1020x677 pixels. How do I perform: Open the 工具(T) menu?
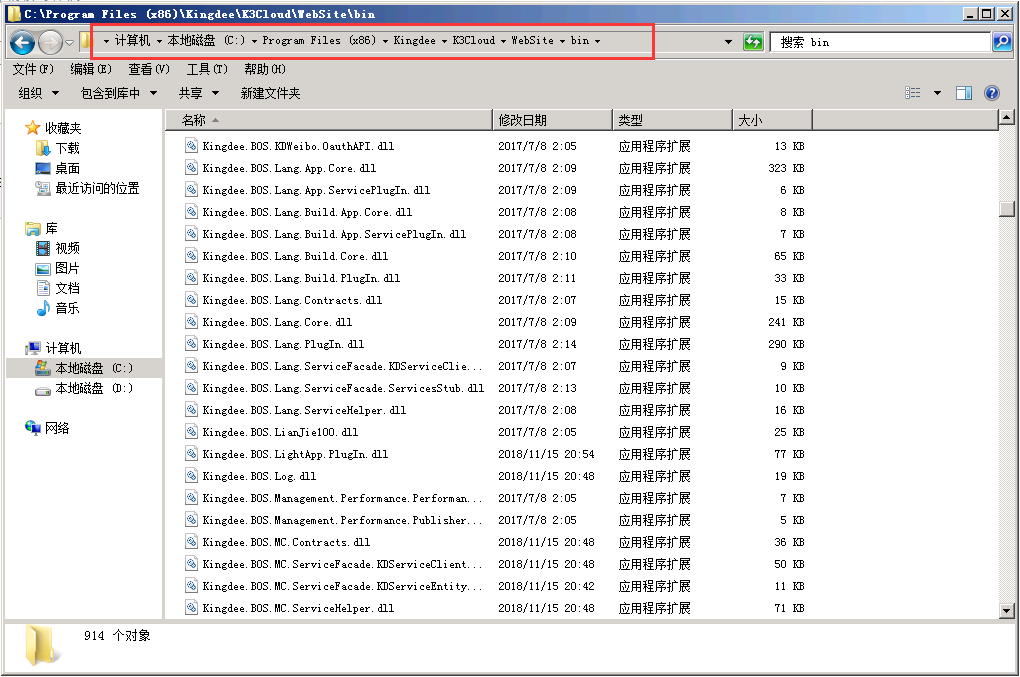click(x=207, y=69)
